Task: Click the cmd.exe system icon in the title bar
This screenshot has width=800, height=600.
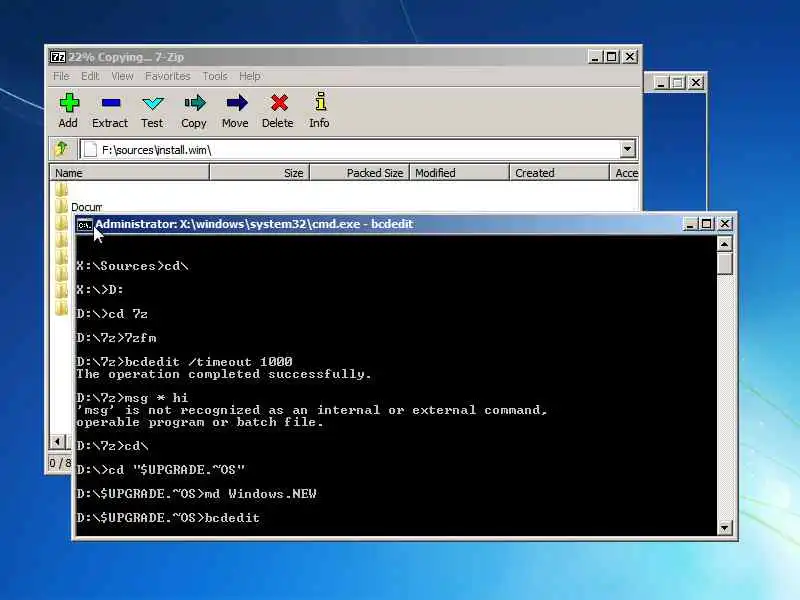Action: coord(84,224)
